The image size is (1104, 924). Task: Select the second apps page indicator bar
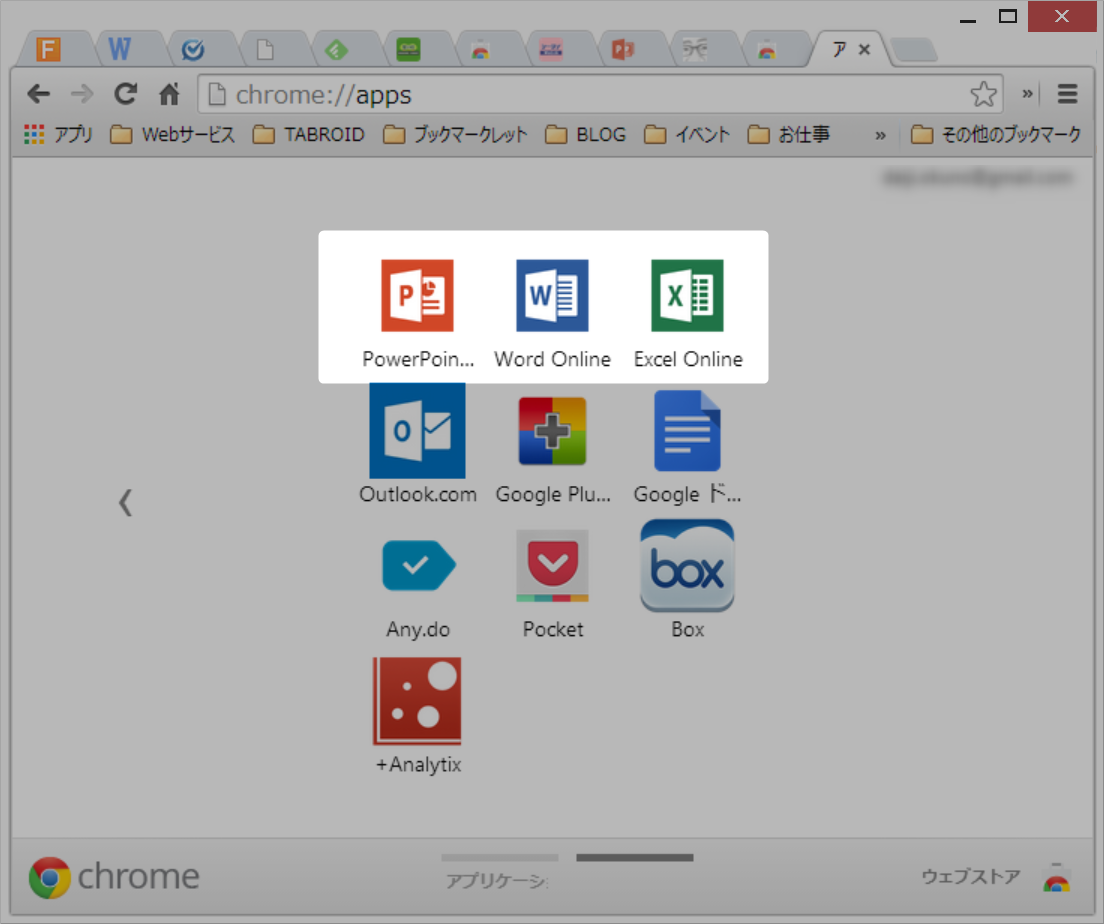634,858
